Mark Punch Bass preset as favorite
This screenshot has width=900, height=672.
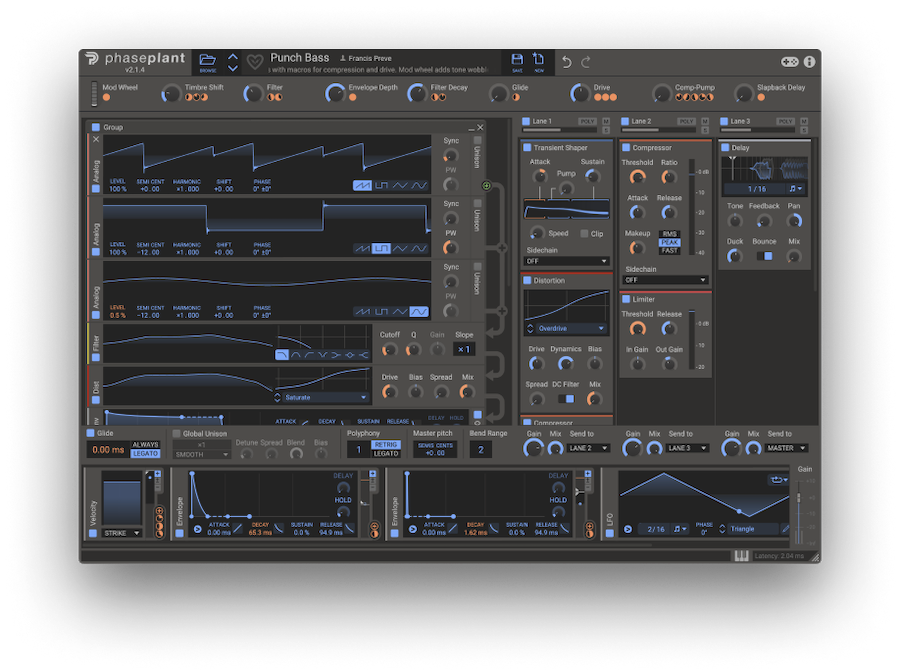click(254, 61)
